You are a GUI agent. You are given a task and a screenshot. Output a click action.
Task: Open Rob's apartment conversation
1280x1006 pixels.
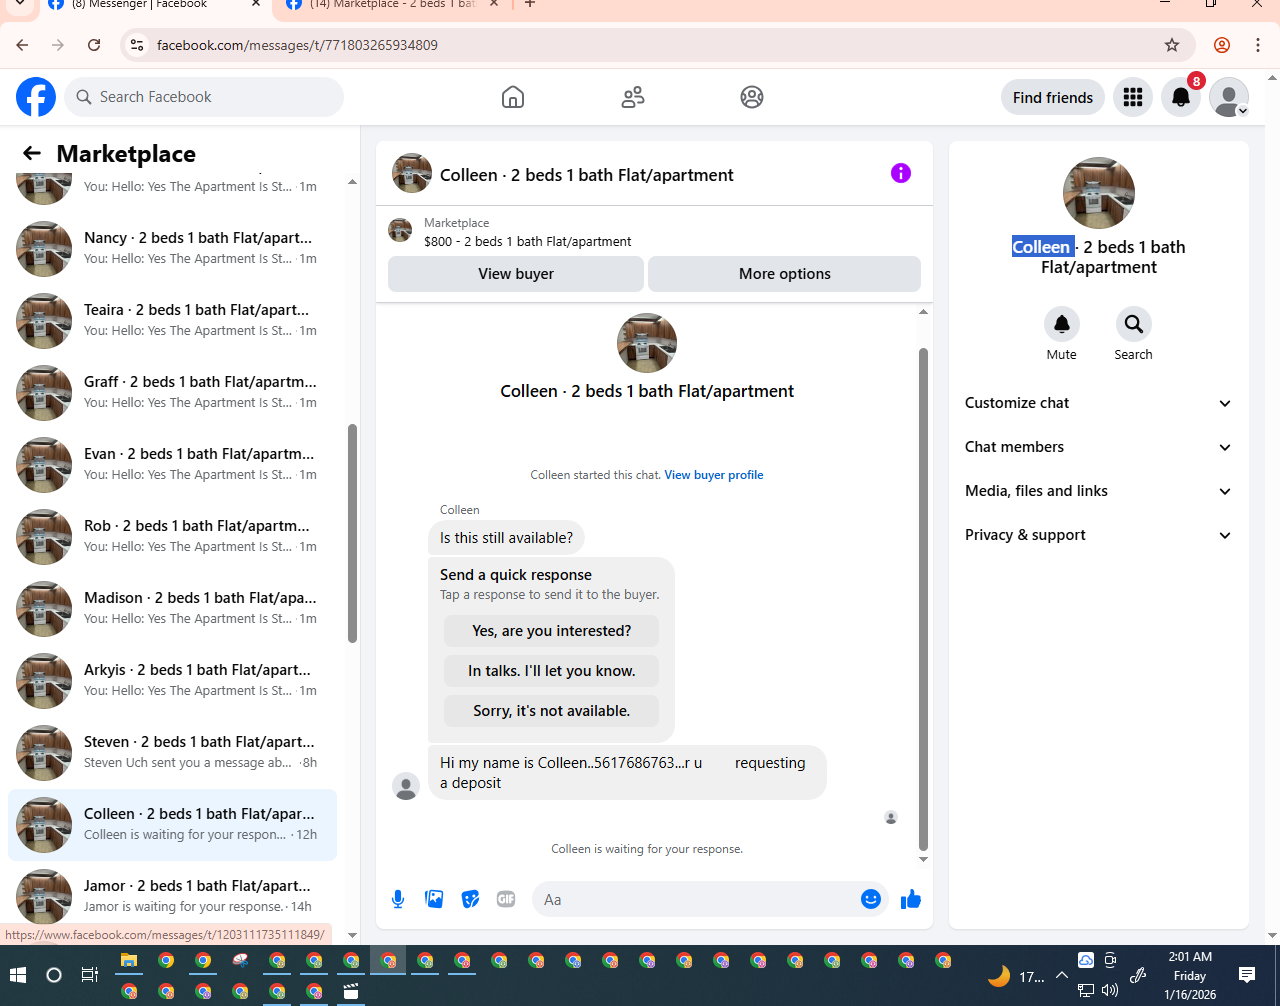172,537
